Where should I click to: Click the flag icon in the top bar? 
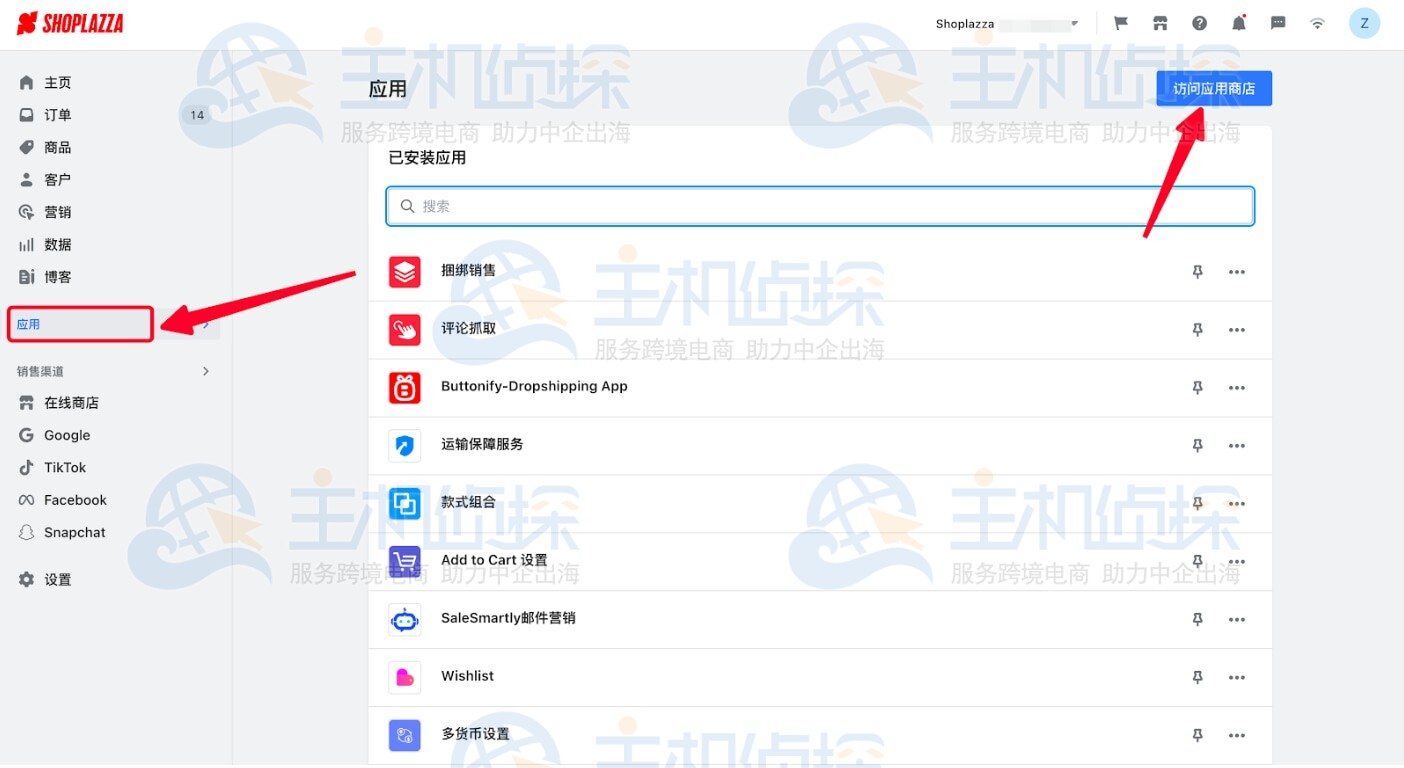click(x=1120, y=22)
